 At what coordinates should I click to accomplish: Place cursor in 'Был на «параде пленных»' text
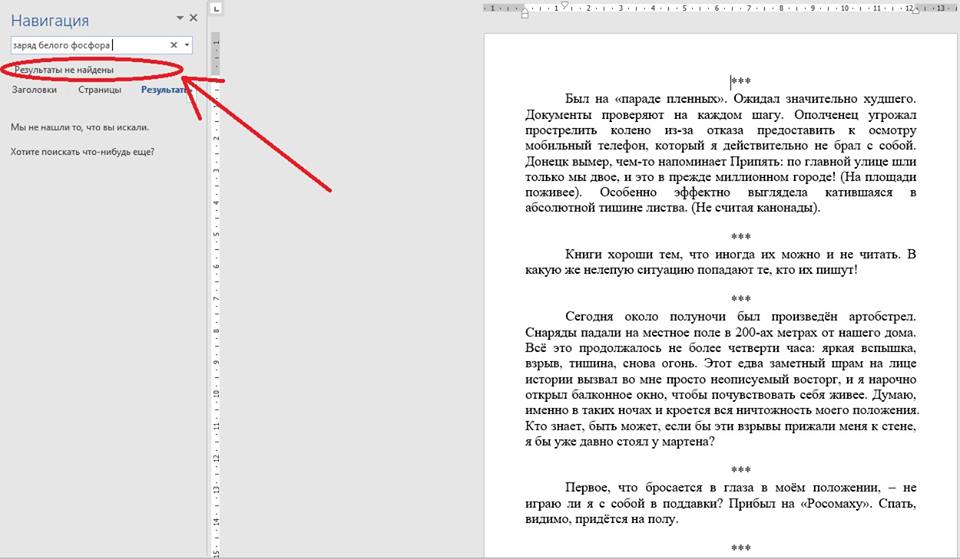click(647, 99)
